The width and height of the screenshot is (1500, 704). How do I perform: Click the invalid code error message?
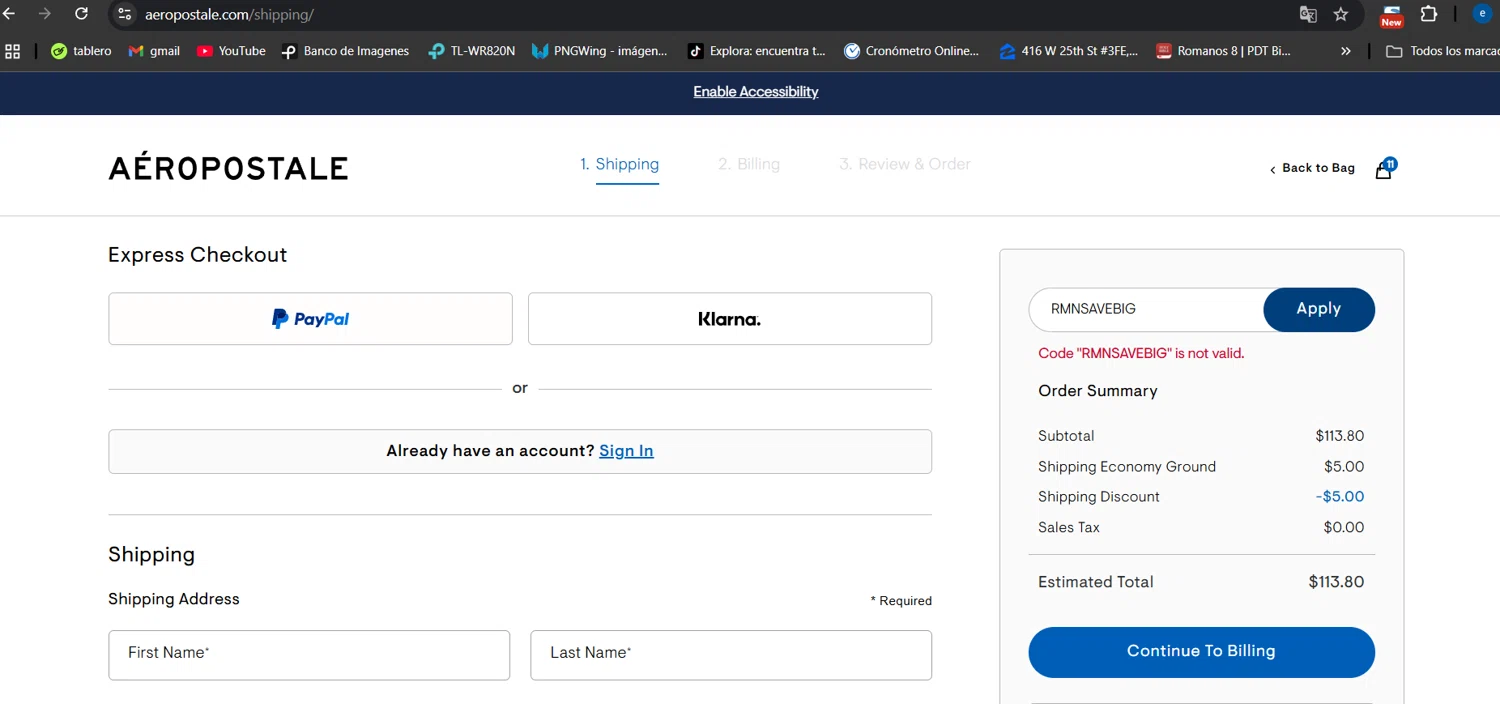[1141, 353]
